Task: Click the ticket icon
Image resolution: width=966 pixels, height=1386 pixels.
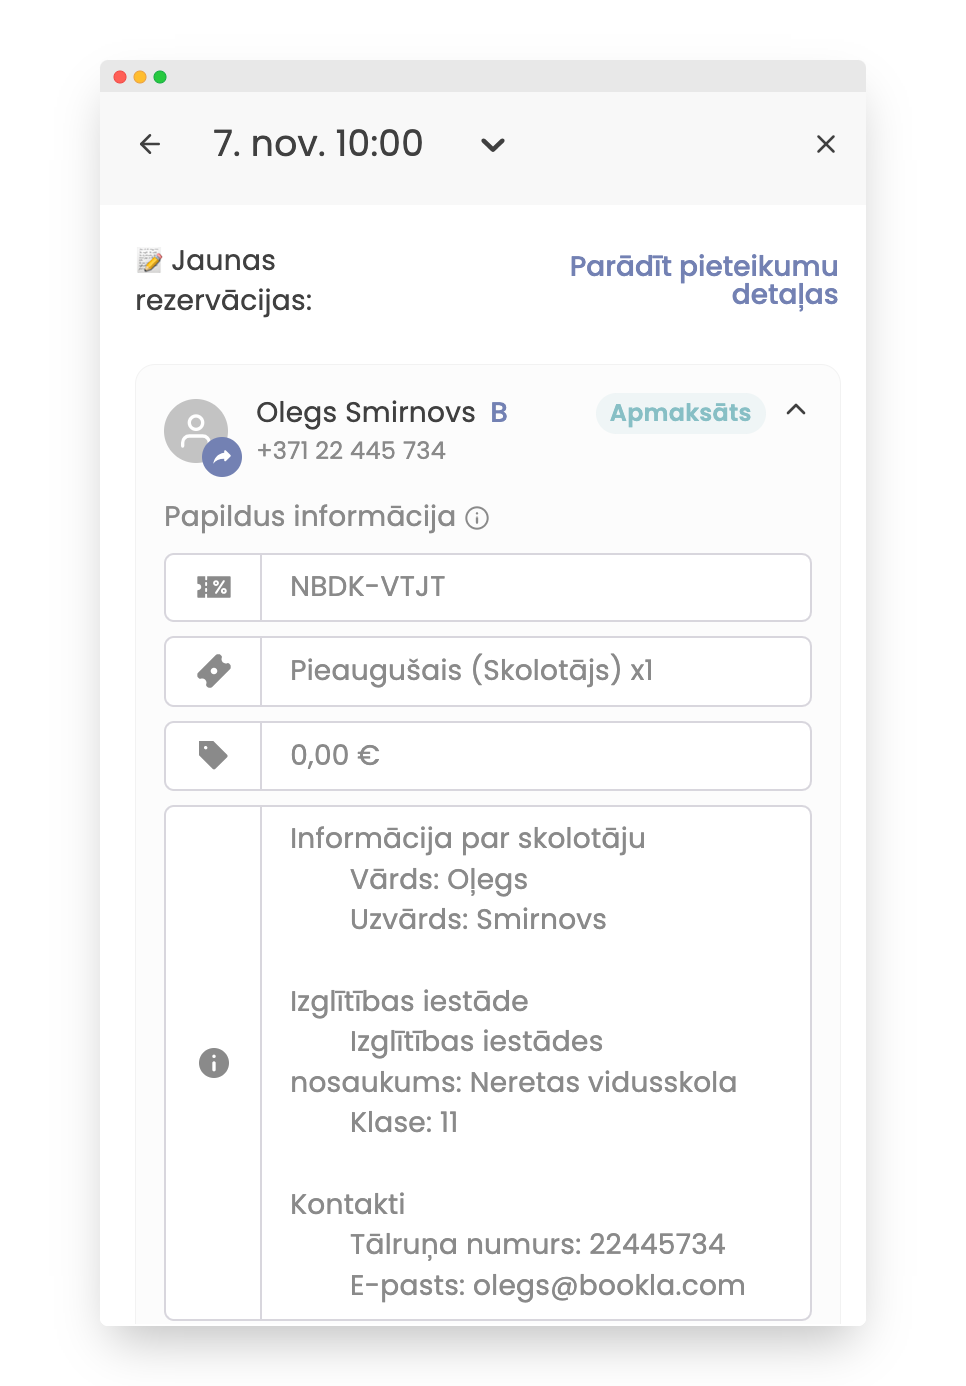Action: 214,671
